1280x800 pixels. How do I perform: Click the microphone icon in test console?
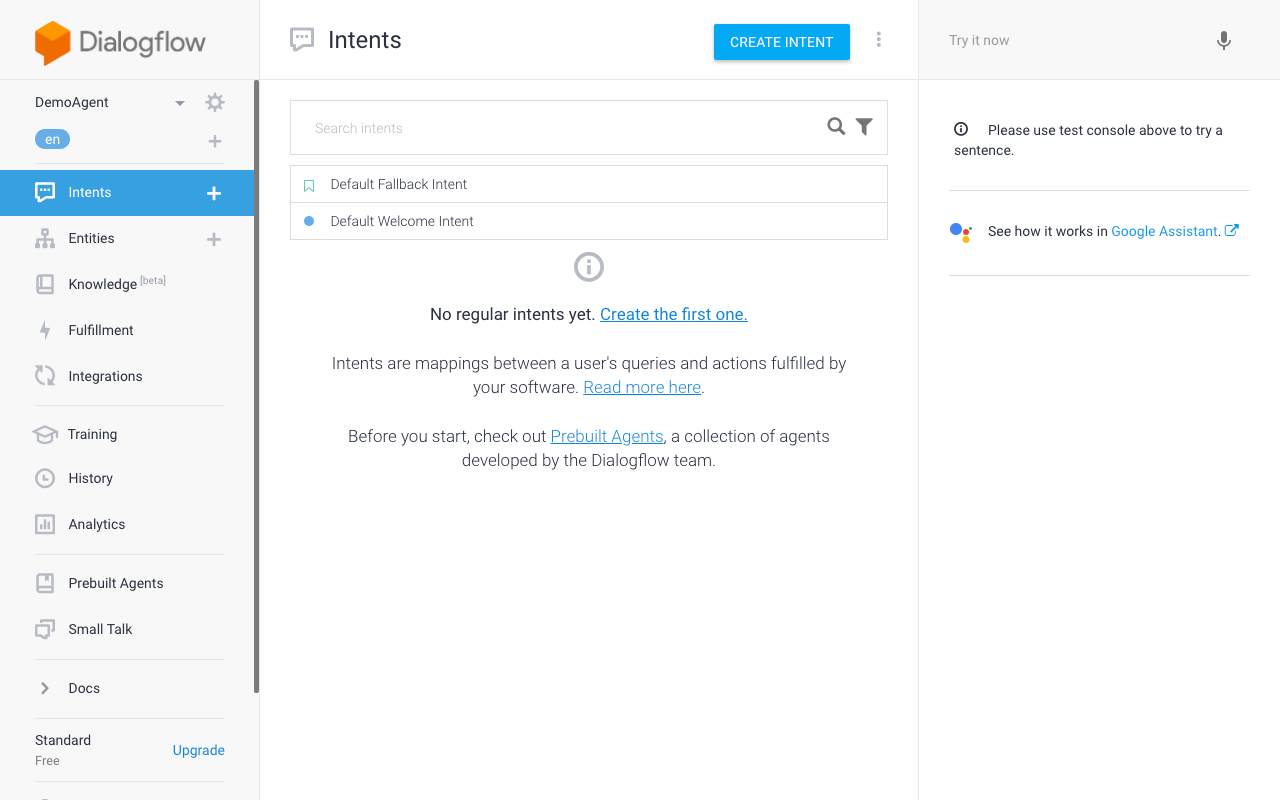click(1223, 41)
